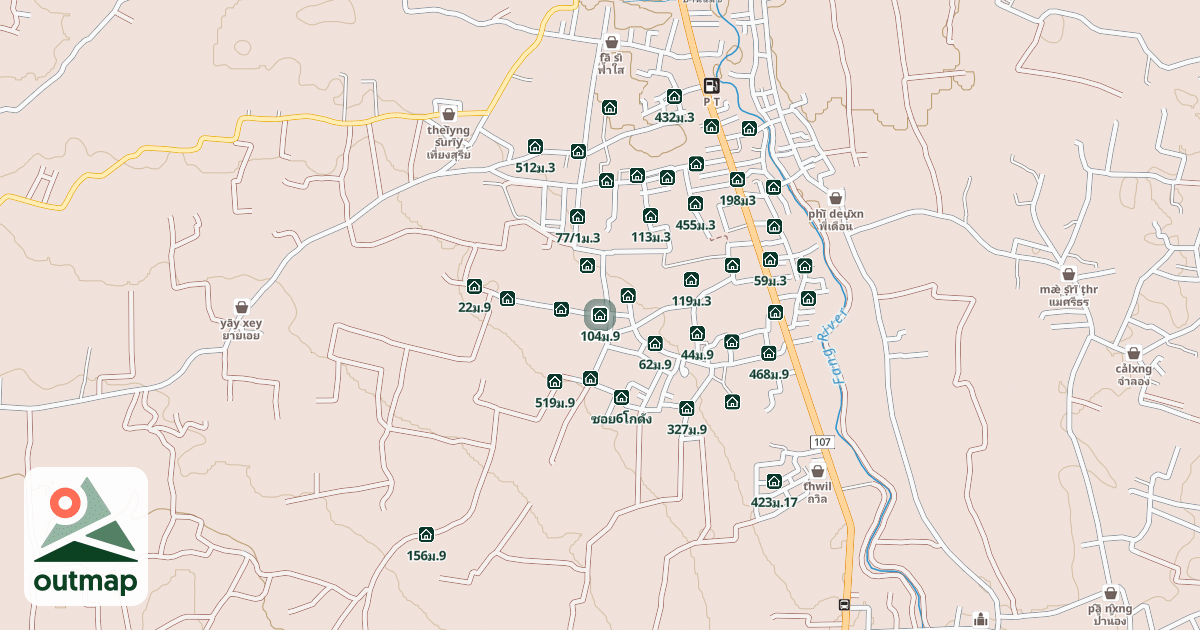Select the house marker labeled 62ม.9

tap(655, 343)
